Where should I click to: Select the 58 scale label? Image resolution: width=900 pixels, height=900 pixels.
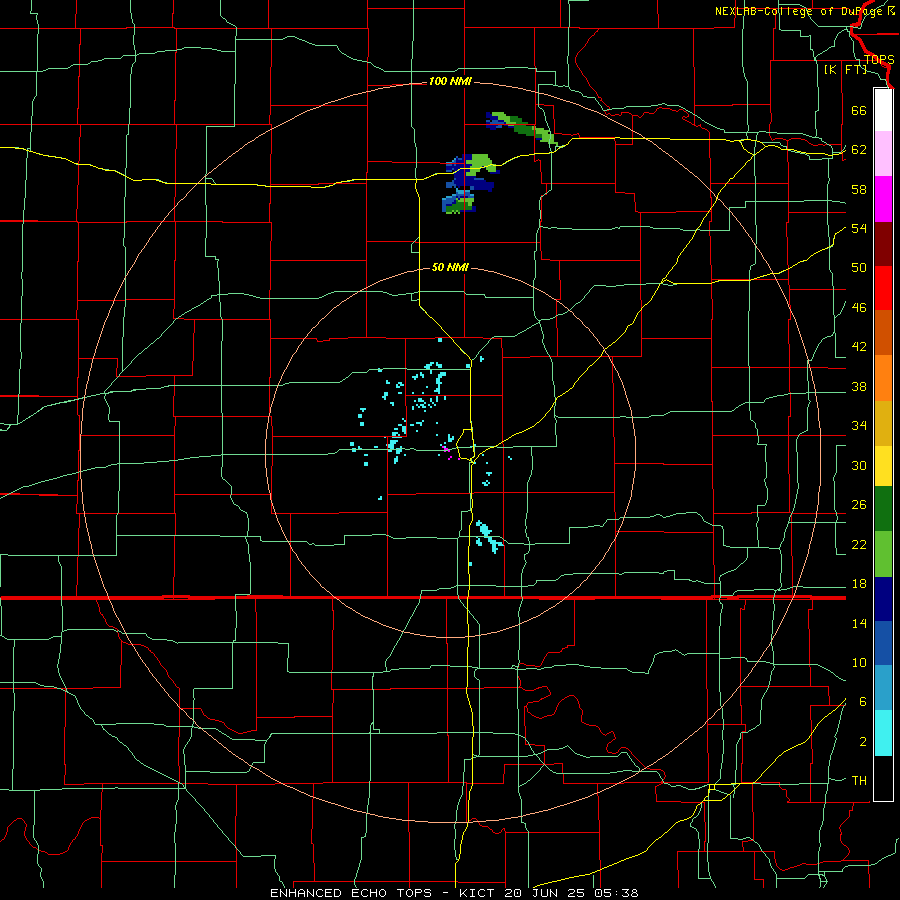859,189
